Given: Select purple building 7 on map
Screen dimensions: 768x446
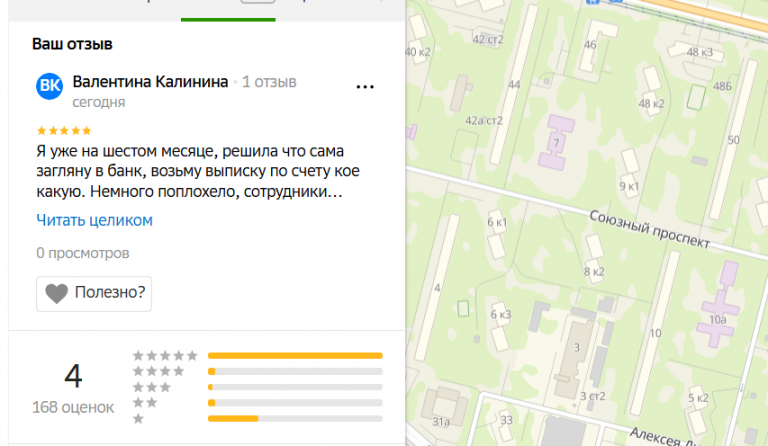Looking at the screenshot, I should click(556, 142).
